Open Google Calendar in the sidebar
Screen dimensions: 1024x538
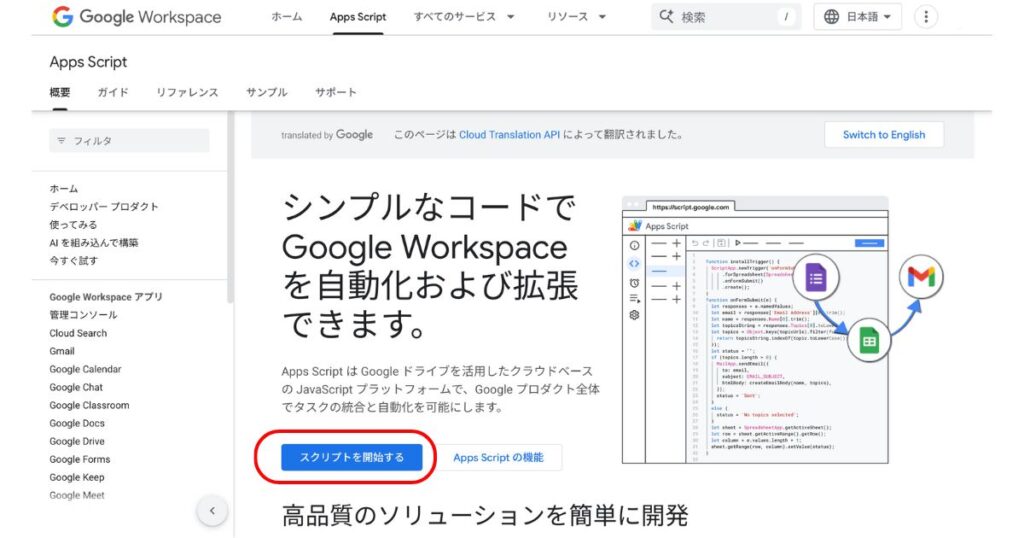86,369
